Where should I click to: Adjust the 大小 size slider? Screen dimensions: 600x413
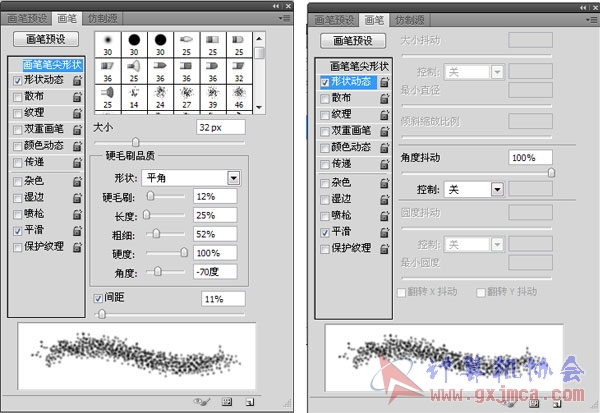point(135,142)
